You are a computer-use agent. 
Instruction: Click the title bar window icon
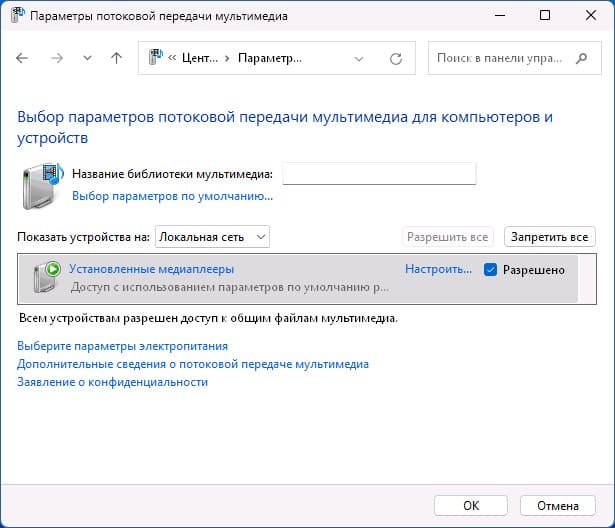(x=17, y=15)
